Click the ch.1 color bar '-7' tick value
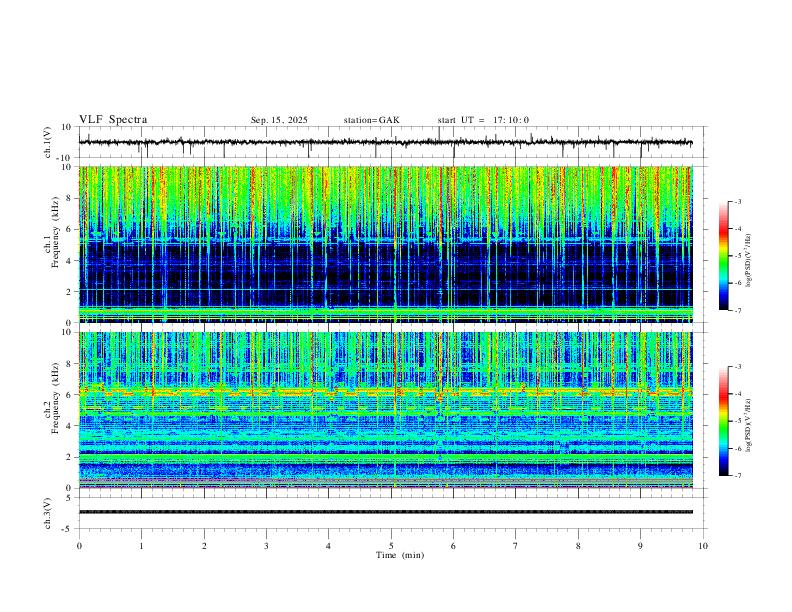 click(x=737, y=311)
